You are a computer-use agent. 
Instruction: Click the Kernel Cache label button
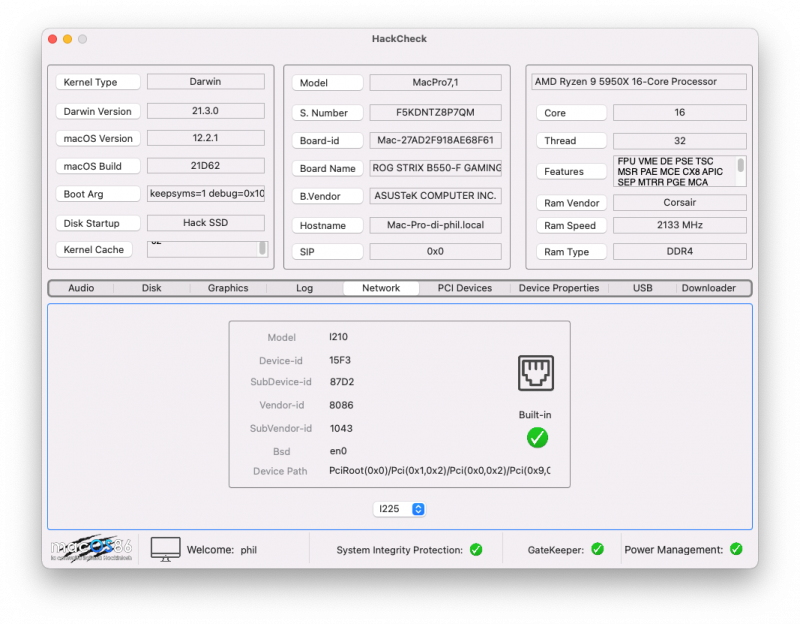point(94,249)
